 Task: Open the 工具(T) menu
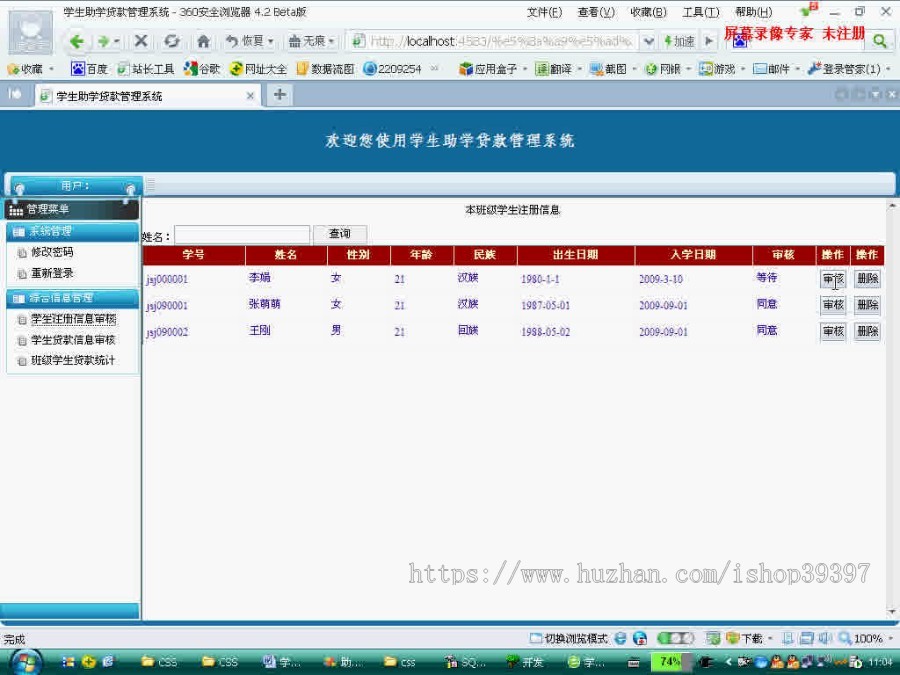click(x=701, y=12)
